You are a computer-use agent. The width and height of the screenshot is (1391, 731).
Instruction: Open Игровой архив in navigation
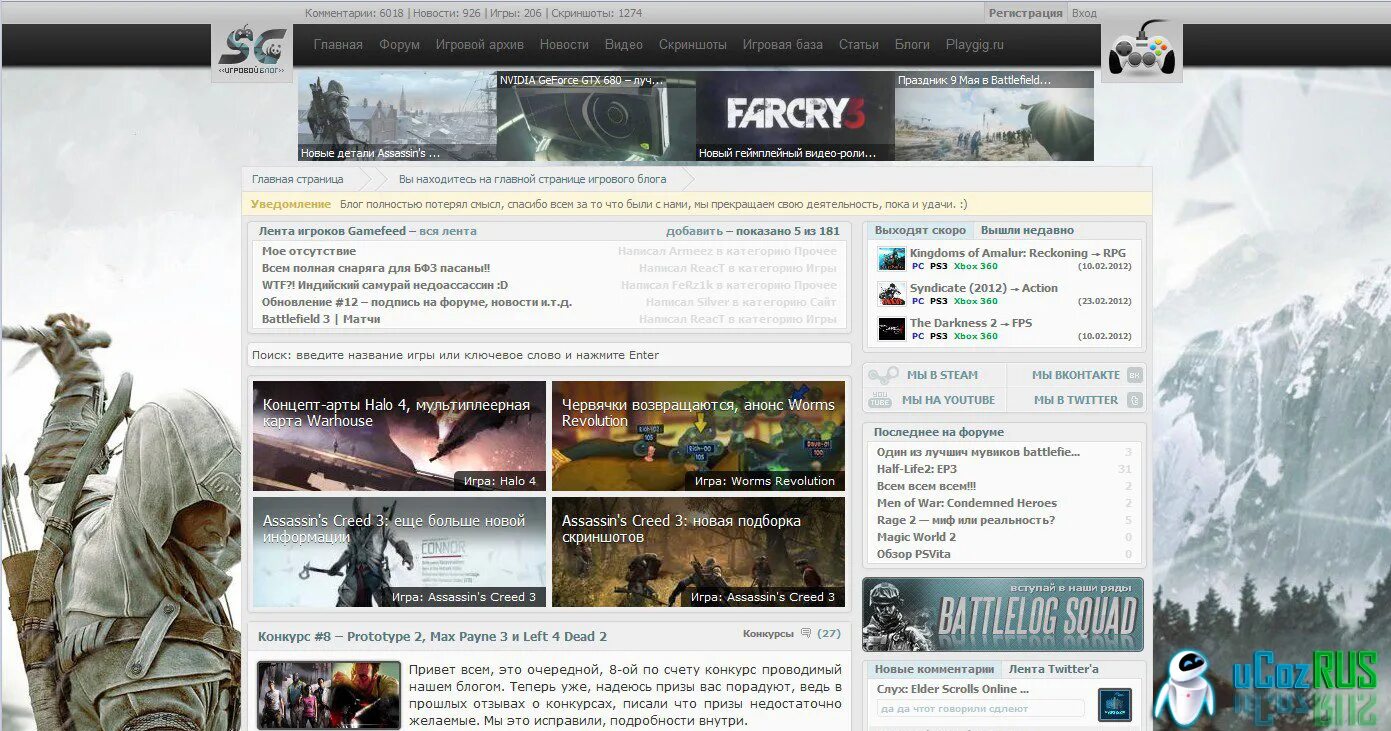coord(479,45)
